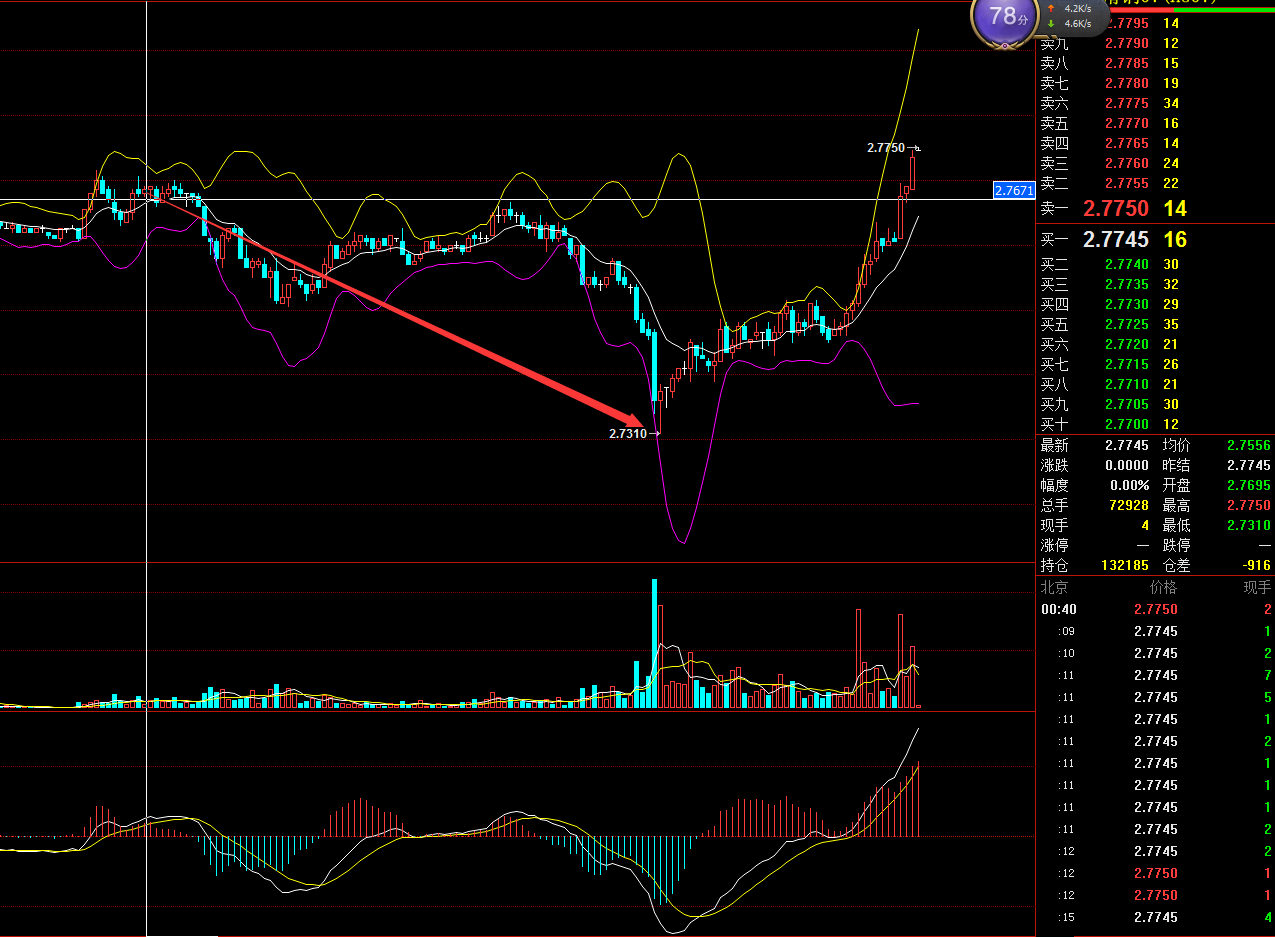The height and width of the screenshot is (937, 1275).
Task: Click the 总手 total volume 72928
Action: coord(1129,505)
